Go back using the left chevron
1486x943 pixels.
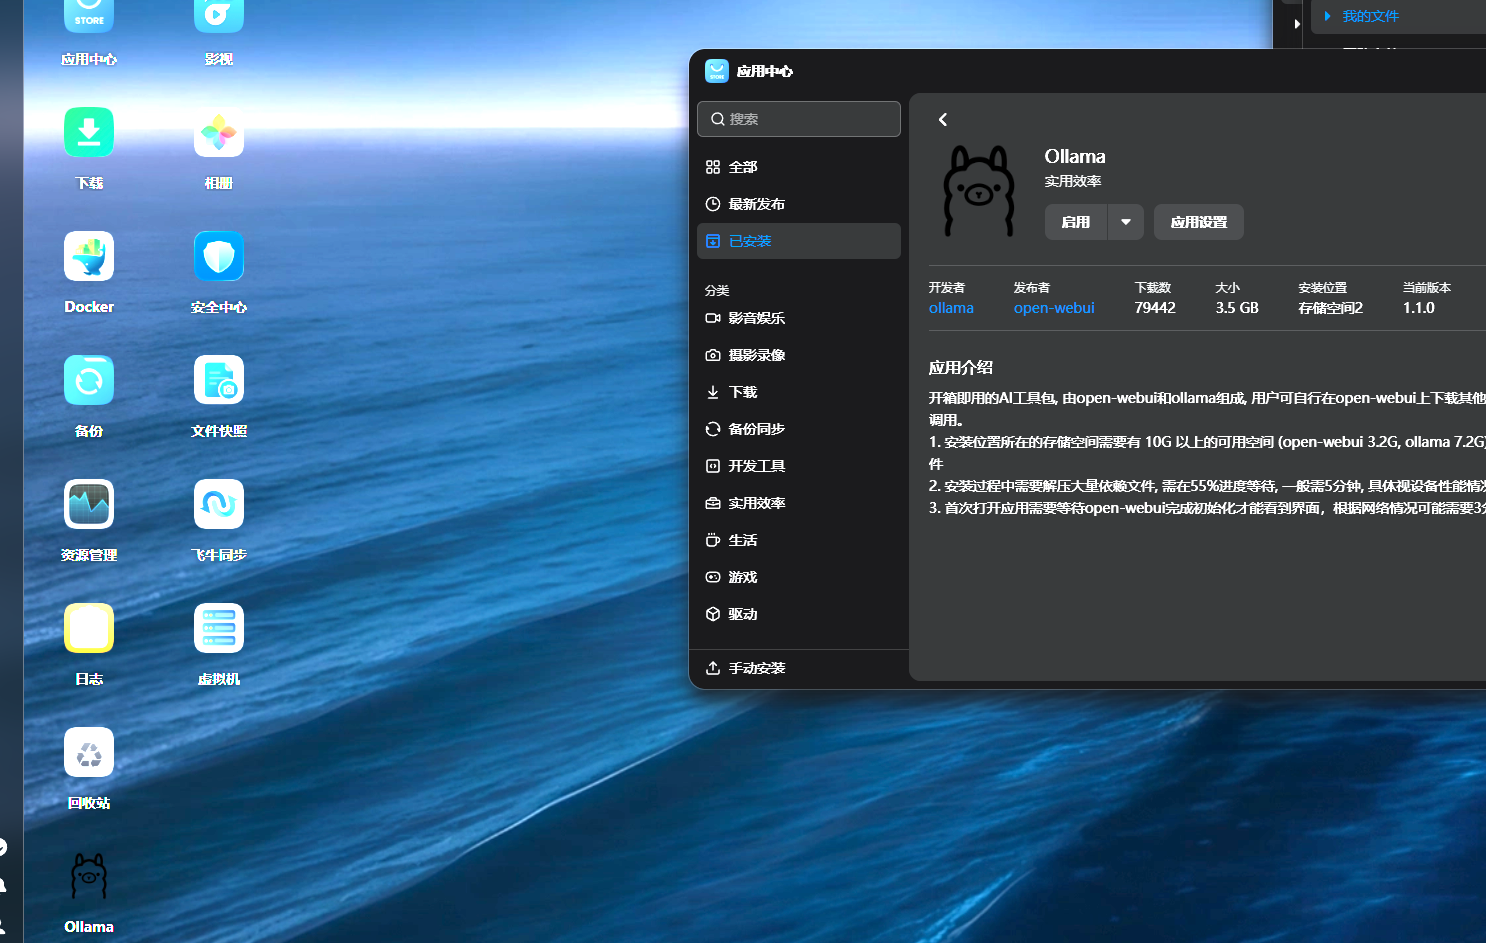coord(943,120)
